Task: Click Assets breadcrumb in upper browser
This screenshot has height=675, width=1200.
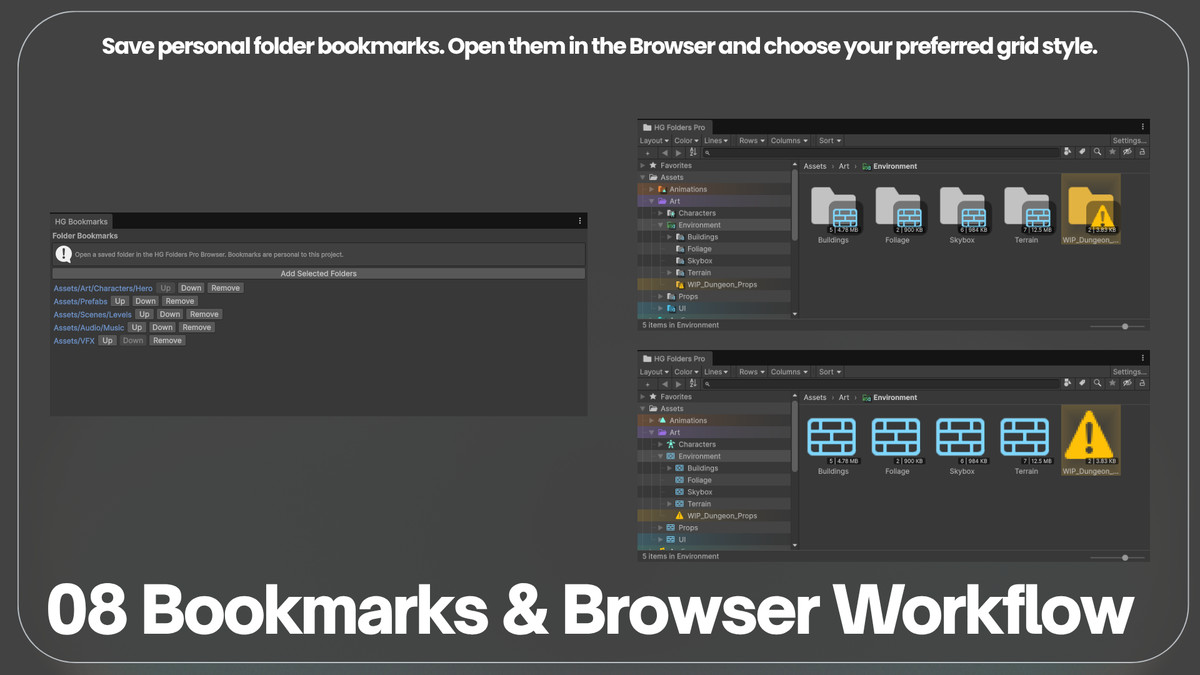Action: 815,167
